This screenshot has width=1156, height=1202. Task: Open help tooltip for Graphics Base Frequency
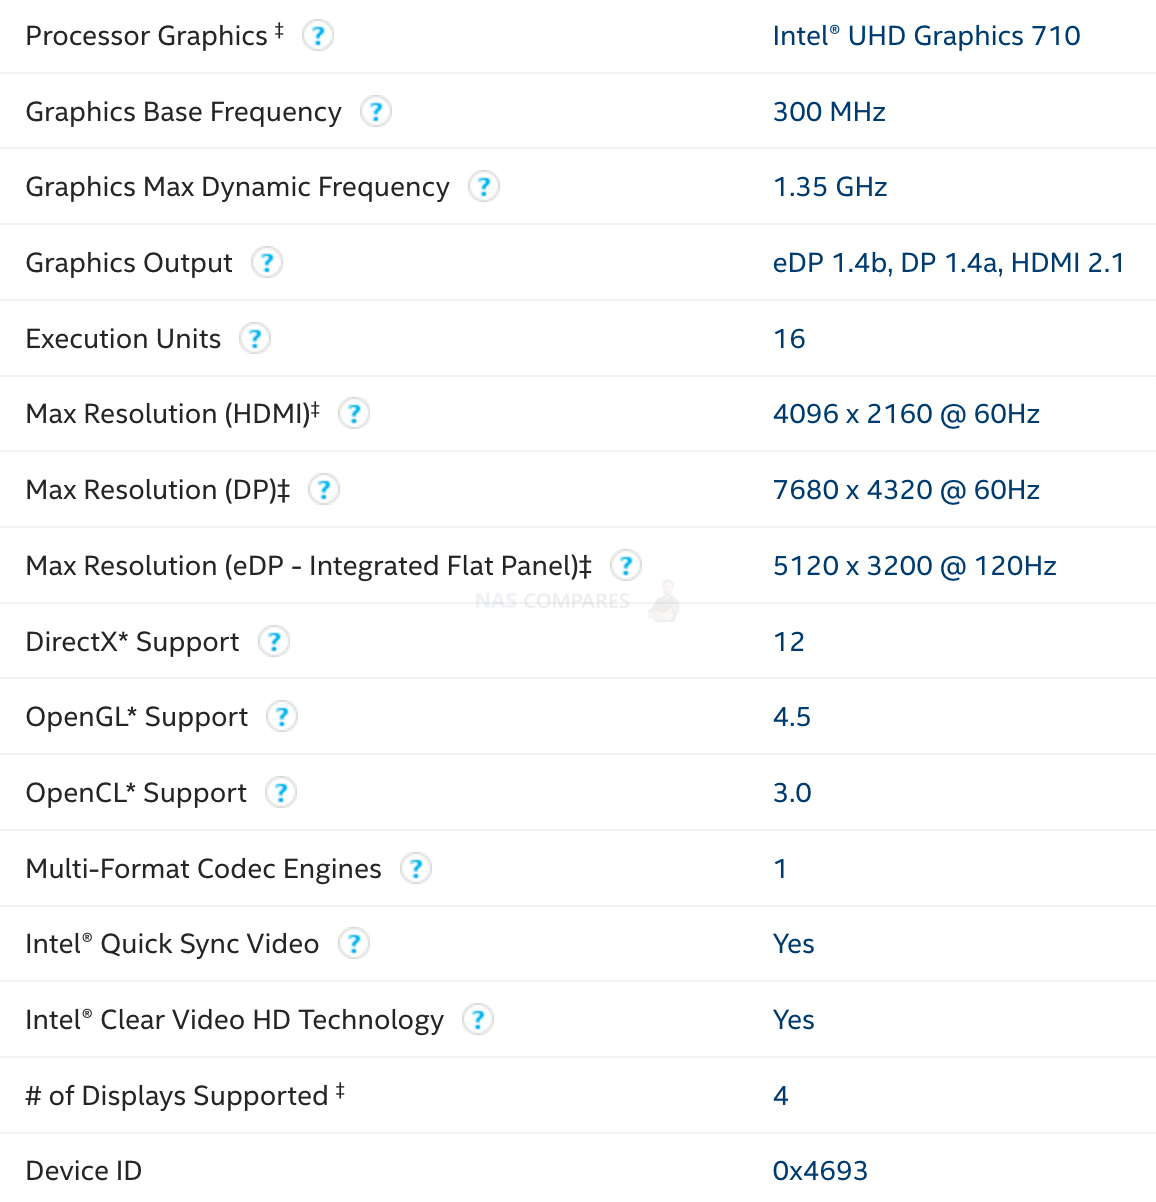[x=375, y=111]
